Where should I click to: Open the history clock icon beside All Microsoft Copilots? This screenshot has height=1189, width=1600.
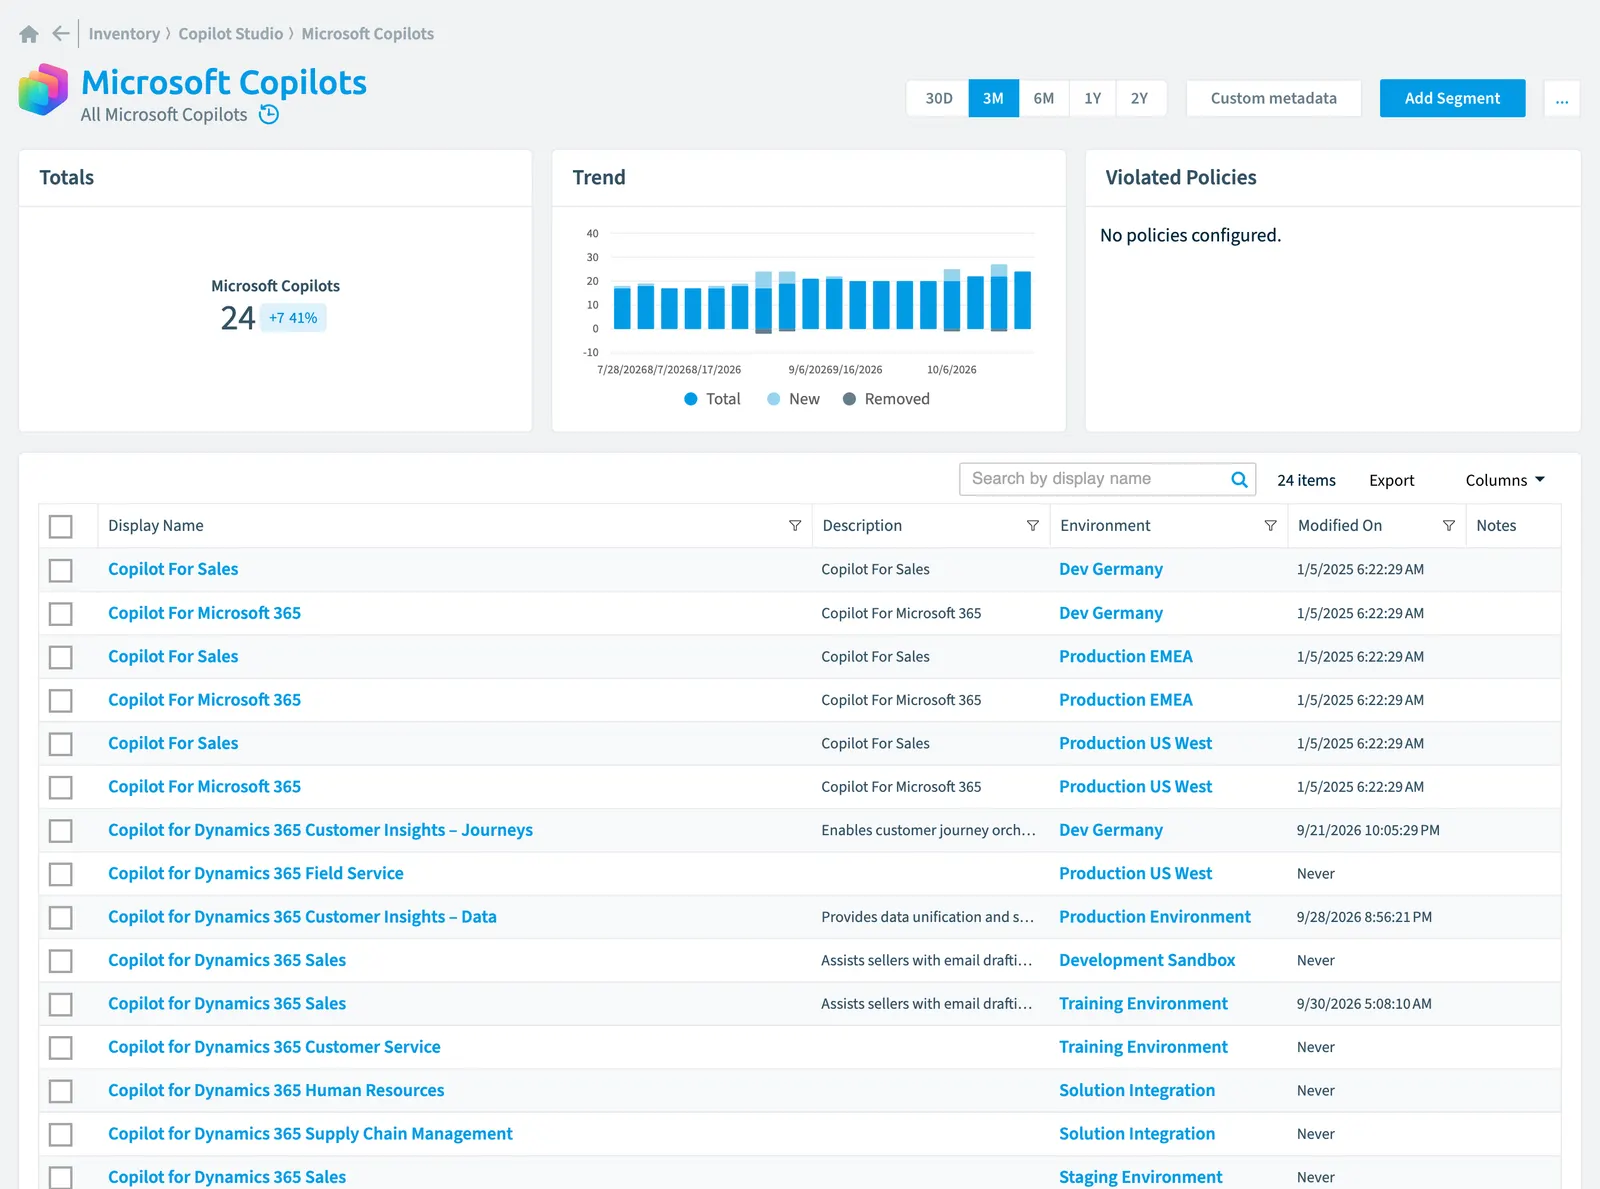(269, 115)
